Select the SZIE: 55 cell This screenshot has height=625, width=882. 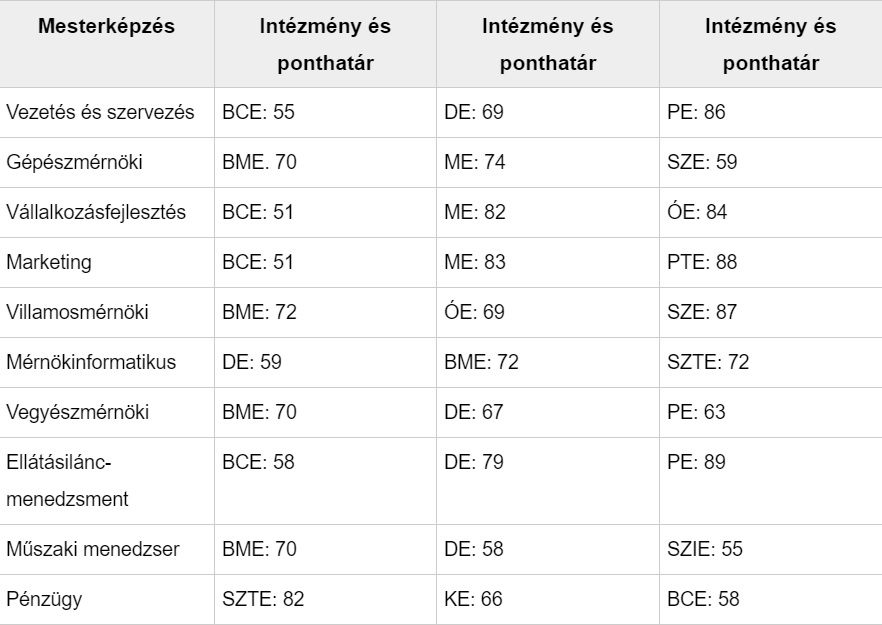click(704, 548)
